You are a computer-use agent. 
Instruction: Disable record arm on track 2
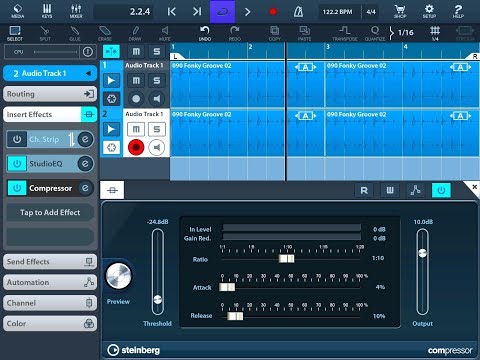[136, 147]
